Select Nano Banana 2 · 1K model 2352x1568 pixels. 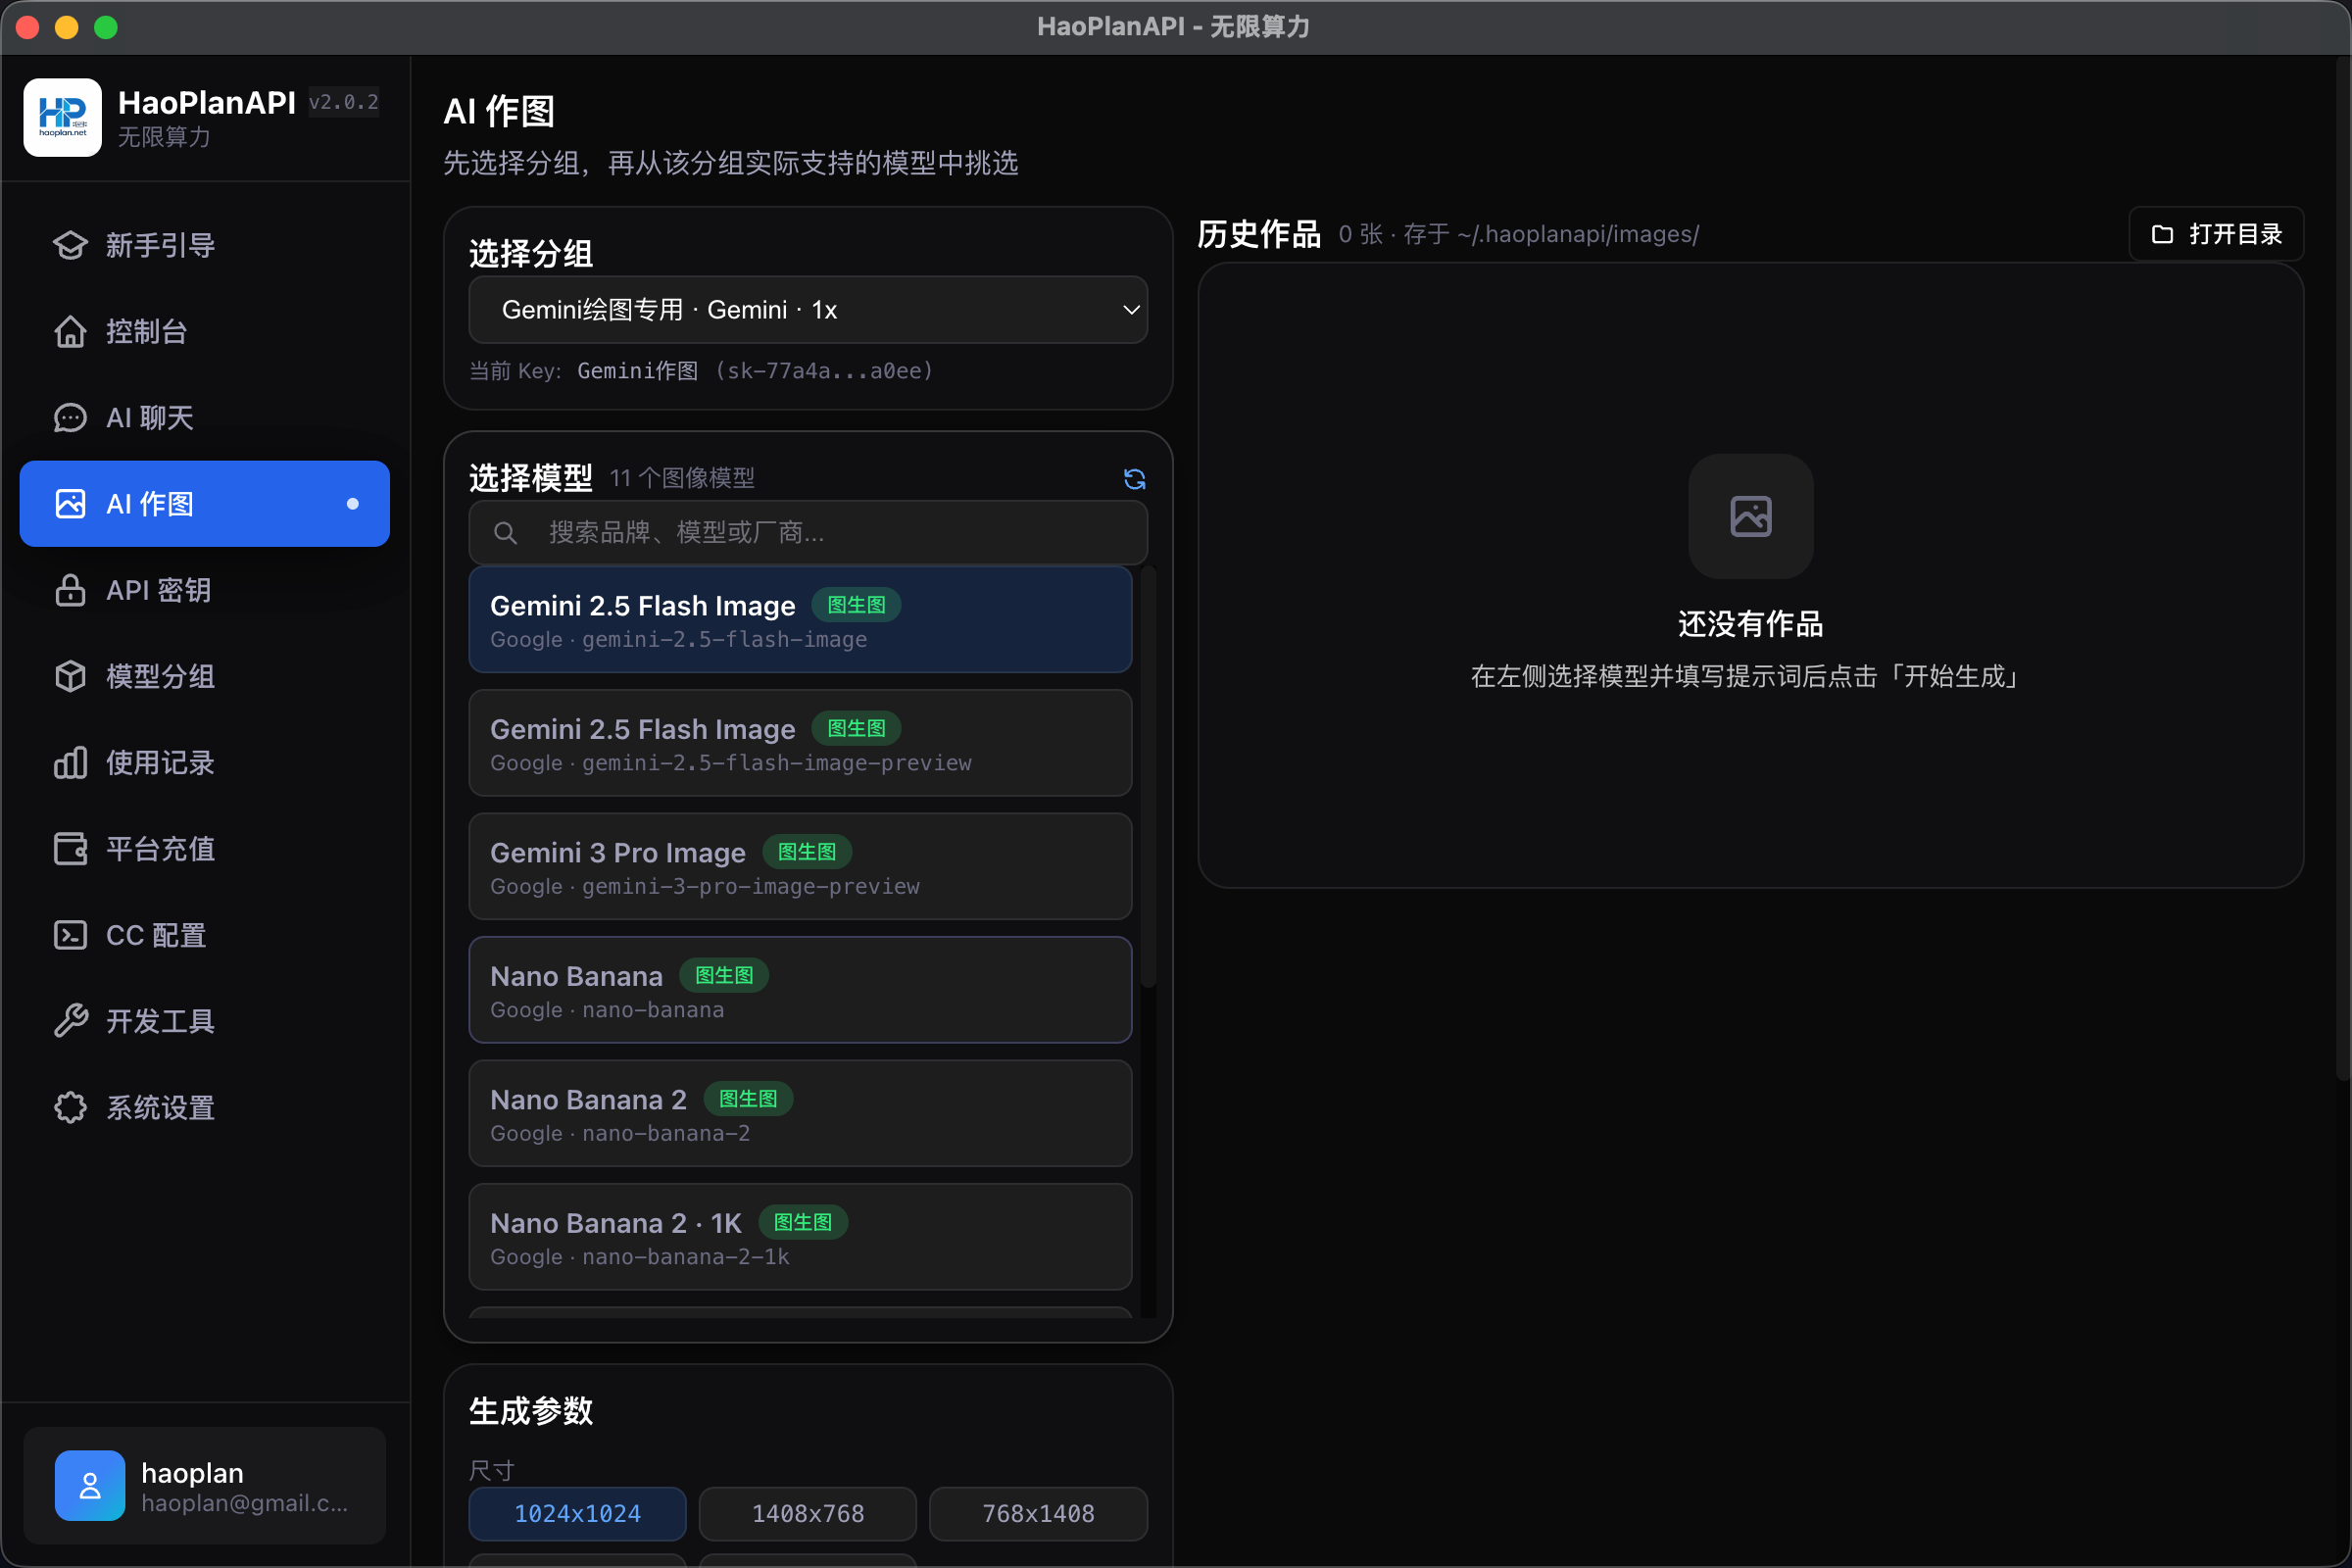pos(800,1237)
